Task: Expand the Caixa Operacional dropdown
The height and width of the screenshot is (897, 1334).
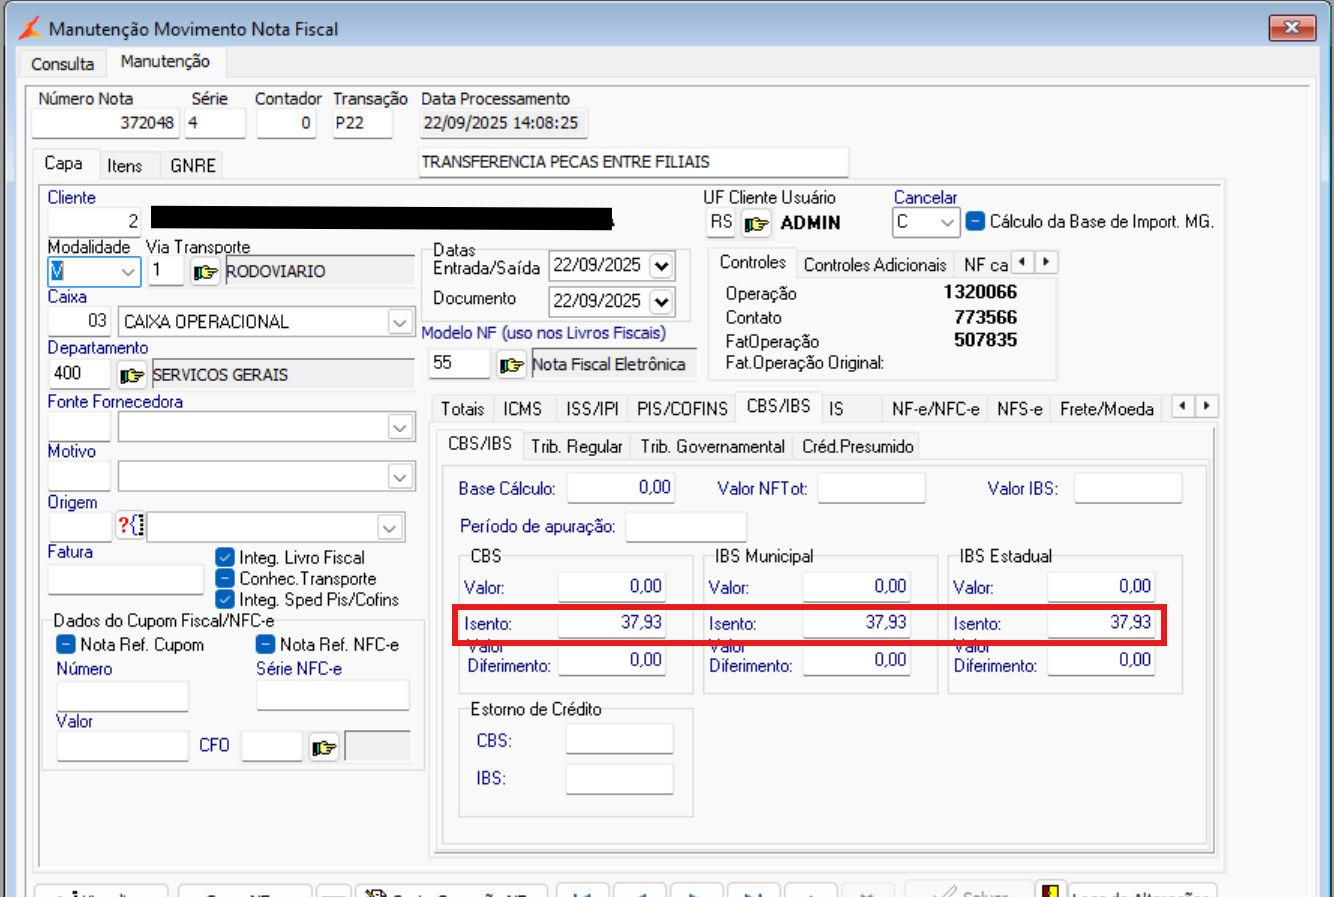Action: click(400, 322)
